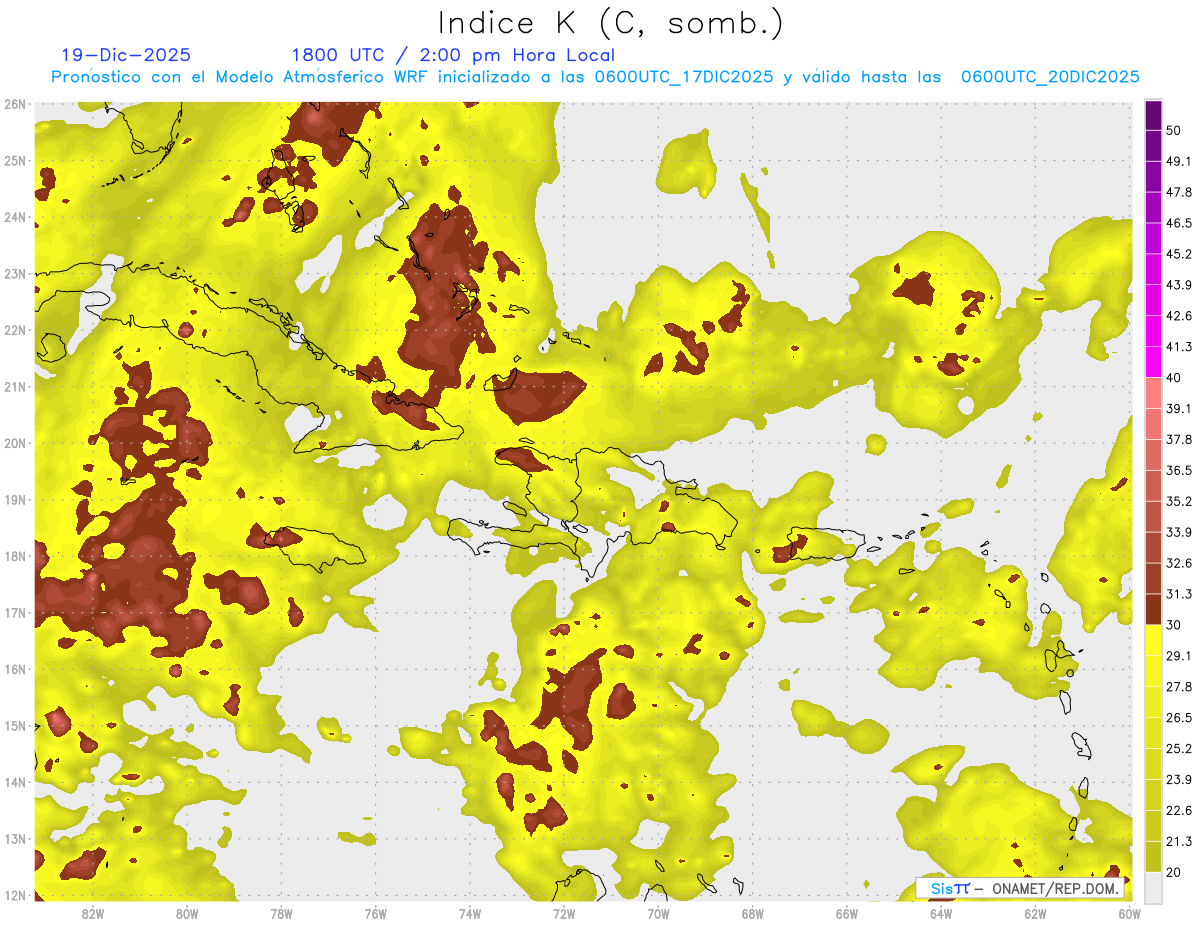
Task: Select the 24N latitude label
Action: click(15, 217)
